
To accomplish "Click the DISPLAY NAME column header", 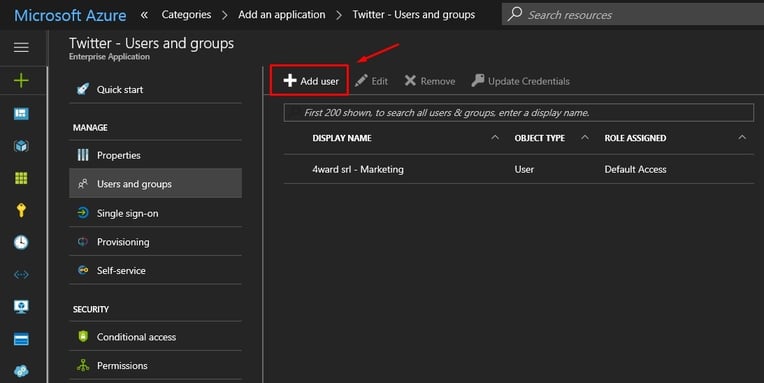I will (x=342, y=138).
